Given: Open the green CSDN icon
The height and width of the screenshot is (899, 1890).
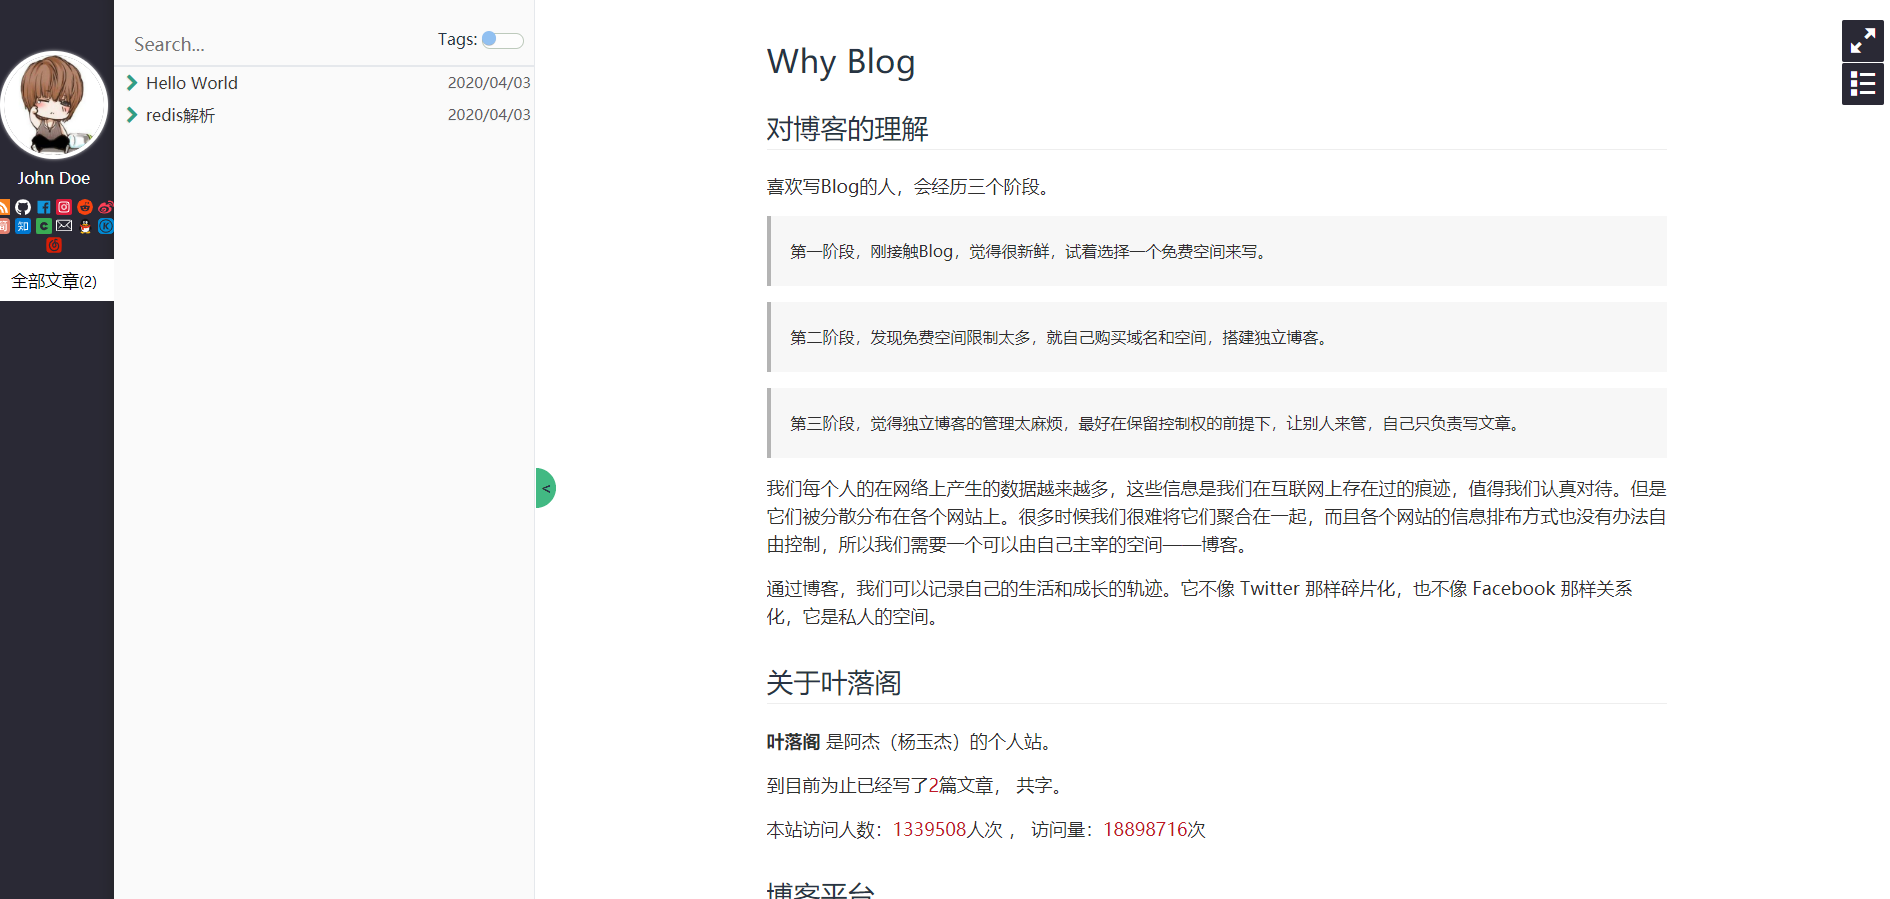Looking at the screenshot, I should (x=44, y=226).
